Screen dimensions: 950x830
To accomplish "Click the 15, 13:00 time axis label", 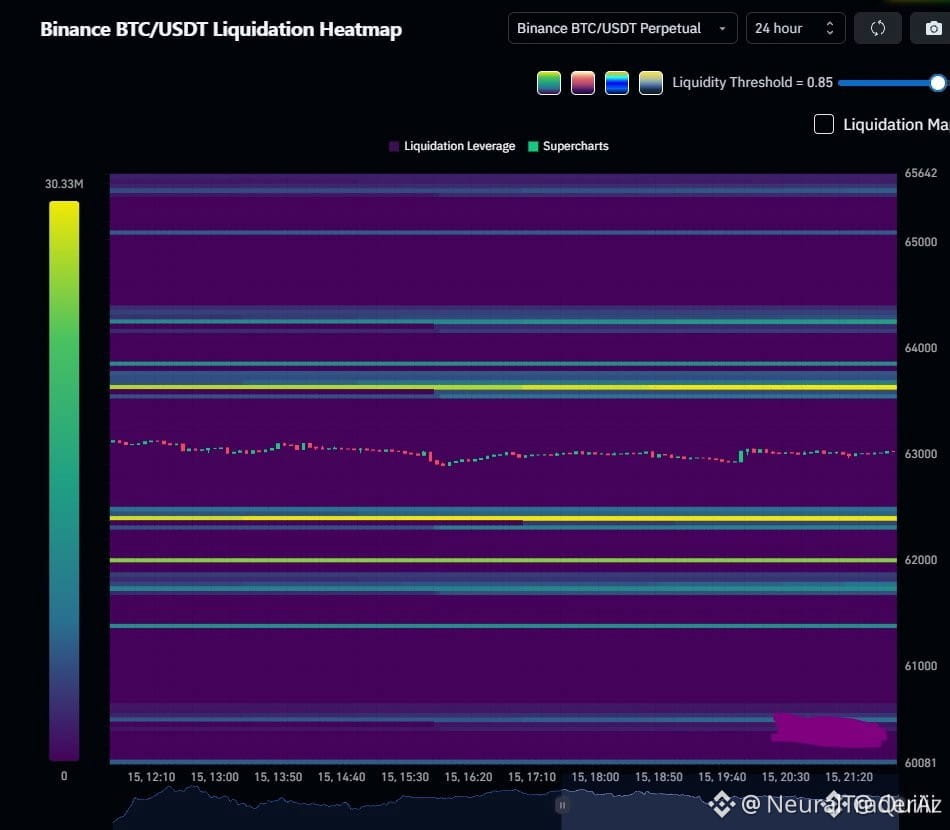I will click(214, 777).
